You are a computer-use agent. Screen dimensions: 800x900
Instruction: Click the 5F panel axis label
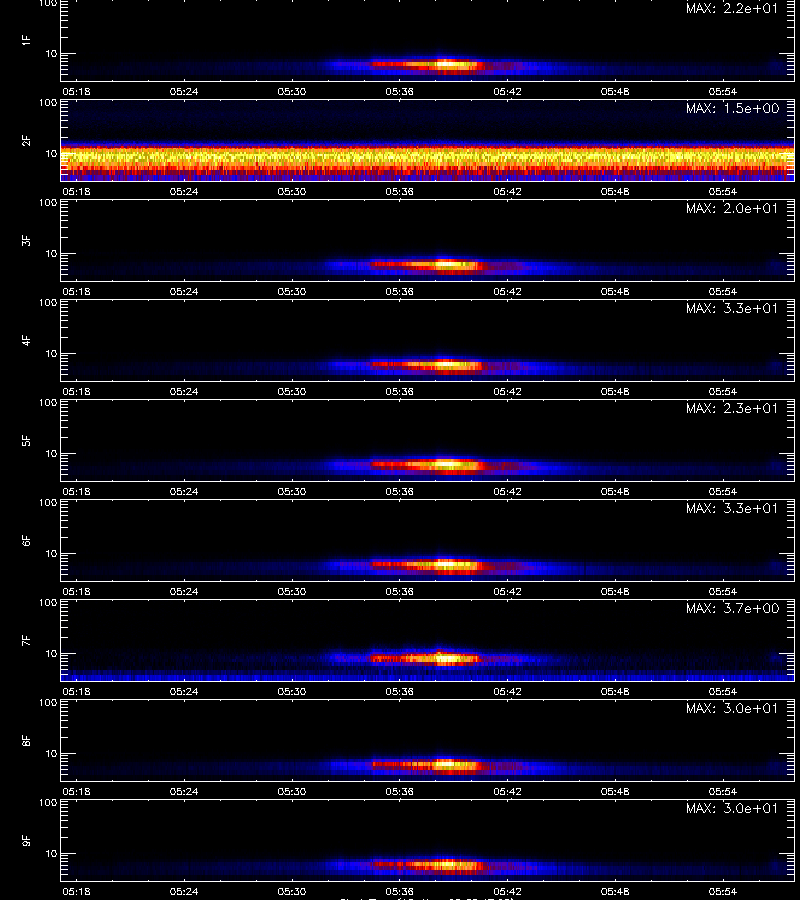(x=26, y=440)
